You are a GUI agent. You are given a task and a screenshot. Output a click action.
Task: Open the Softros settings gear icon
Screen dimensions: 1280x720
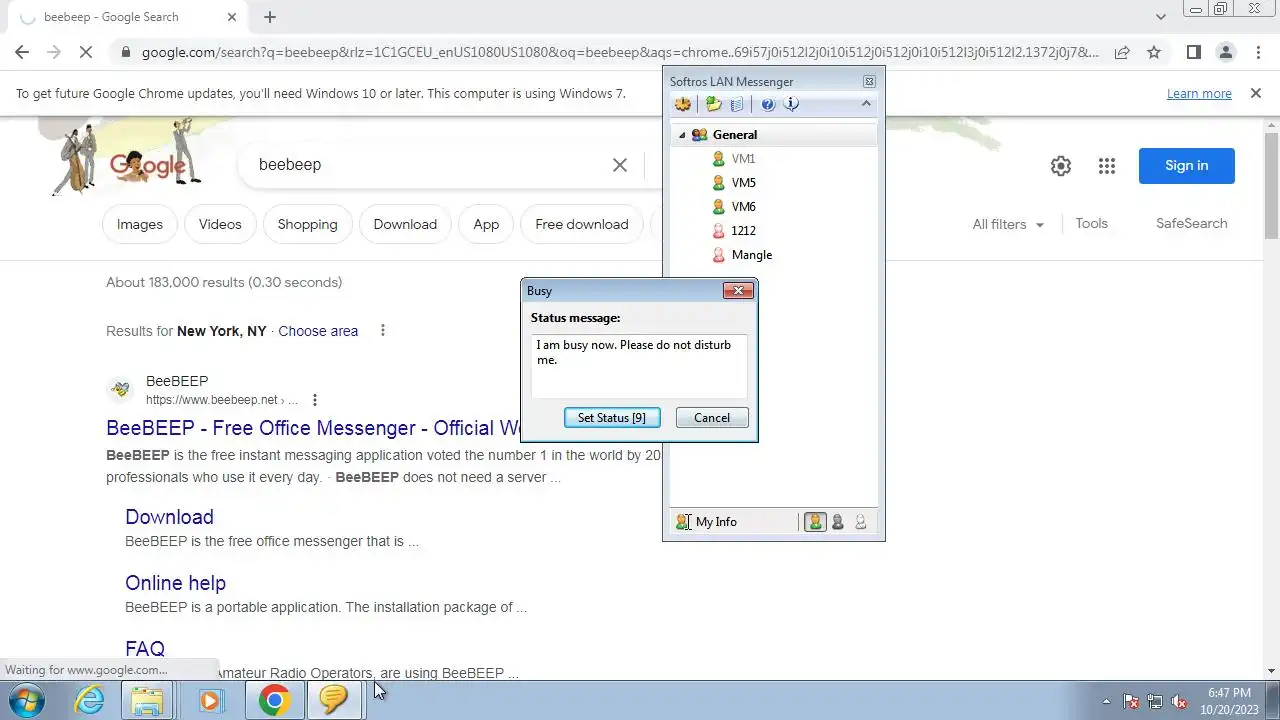pyautogui.click(x=683, y=104)
